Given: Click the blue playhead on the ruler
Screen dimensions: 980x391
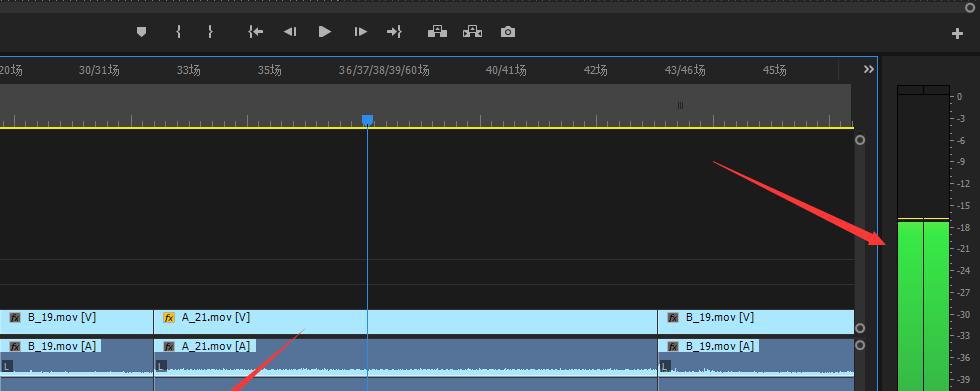Looking at the screenshot, I should click(x=368, y=119).
